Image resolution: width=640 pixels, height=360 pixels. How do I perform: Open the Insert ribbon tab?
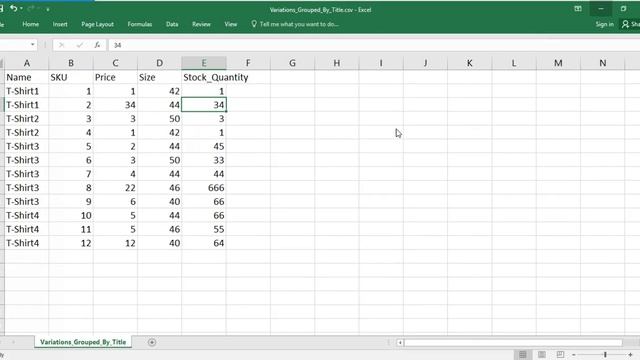pyautogui.click(x=60, y=24)
